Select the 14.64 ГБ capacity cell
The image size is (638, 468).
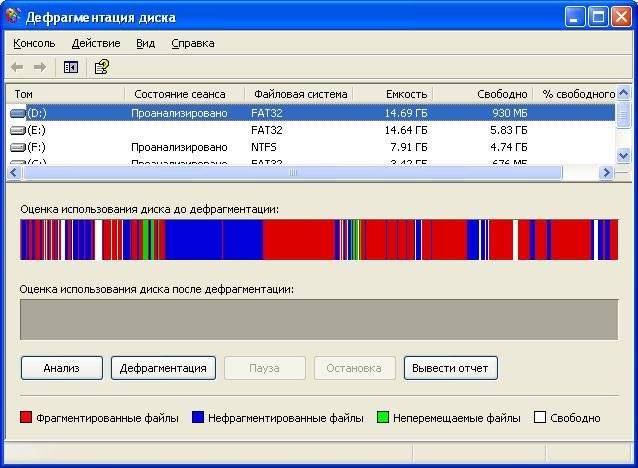406,130
